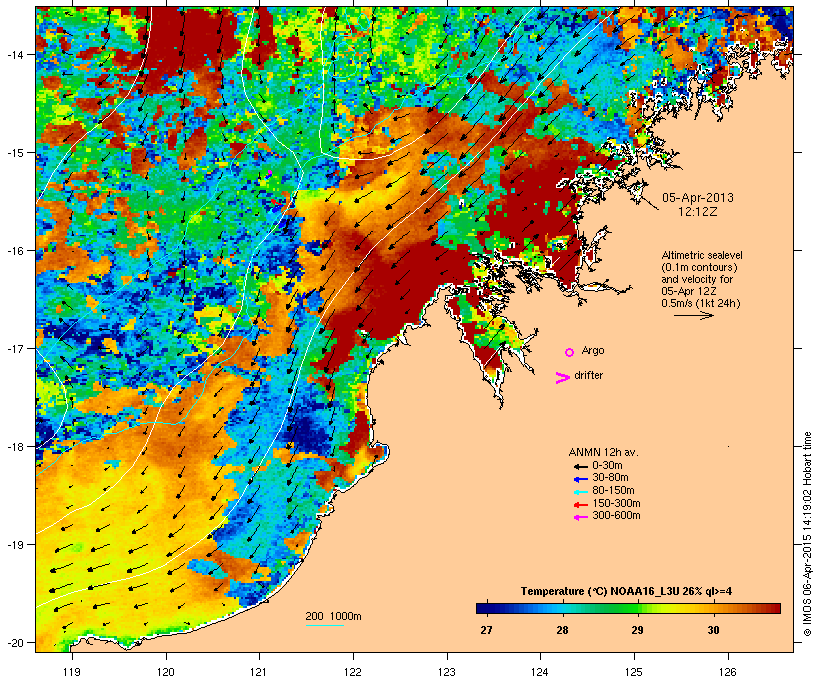The image size is (820, 680).
Task: Click the '05-Apr 12Z' text
Action: click(x=689, y=291)
